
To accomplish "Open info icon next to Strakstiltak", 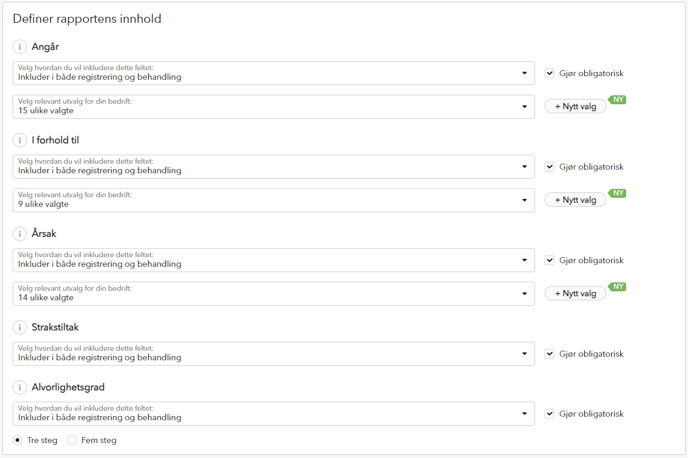I will coord(19,327).
